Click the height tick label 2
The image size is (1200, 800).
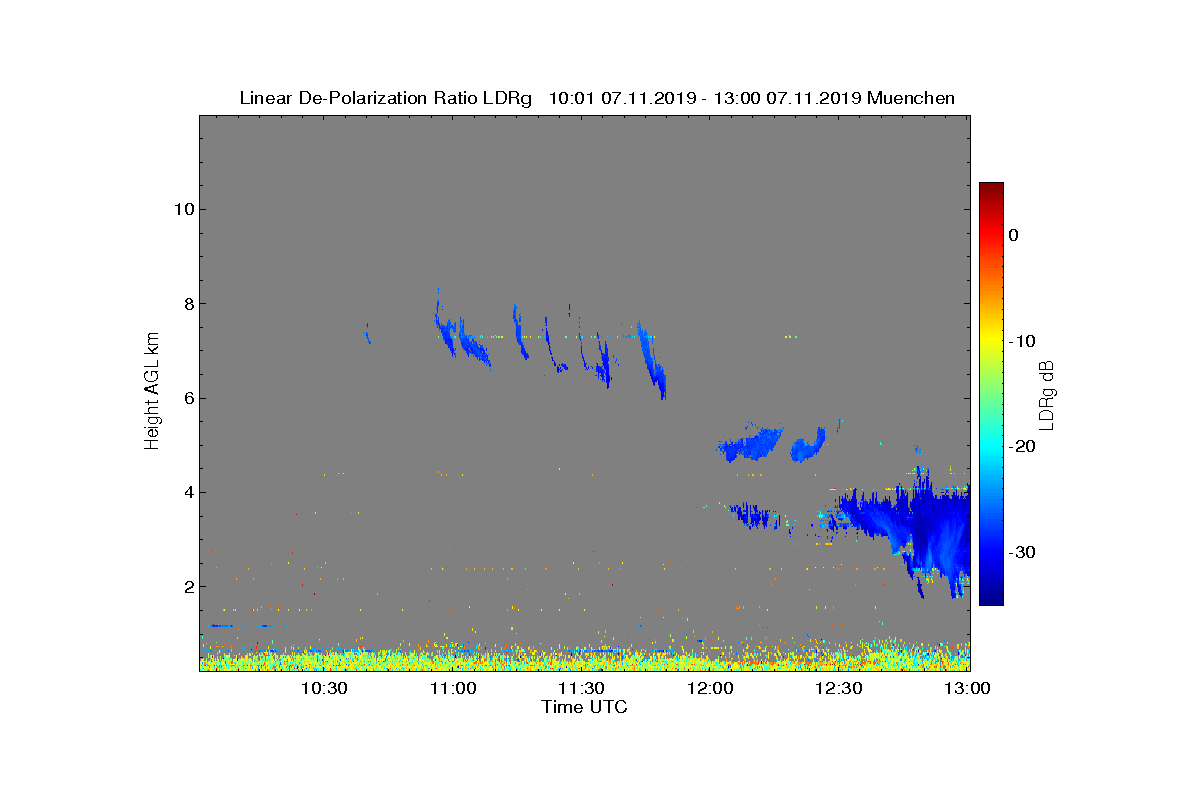click(187, 586)
